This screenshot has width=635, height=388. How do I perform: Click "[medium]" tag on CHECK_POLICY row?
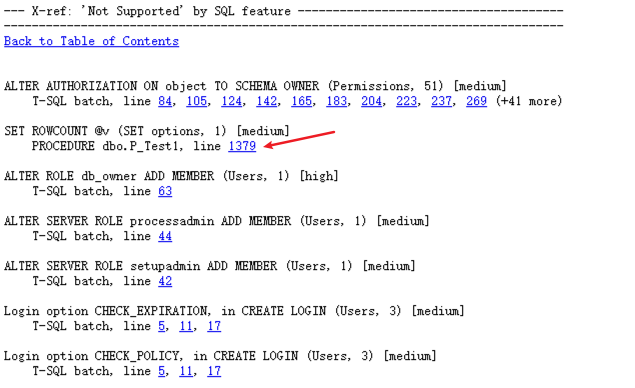click(x=410, y=356)
